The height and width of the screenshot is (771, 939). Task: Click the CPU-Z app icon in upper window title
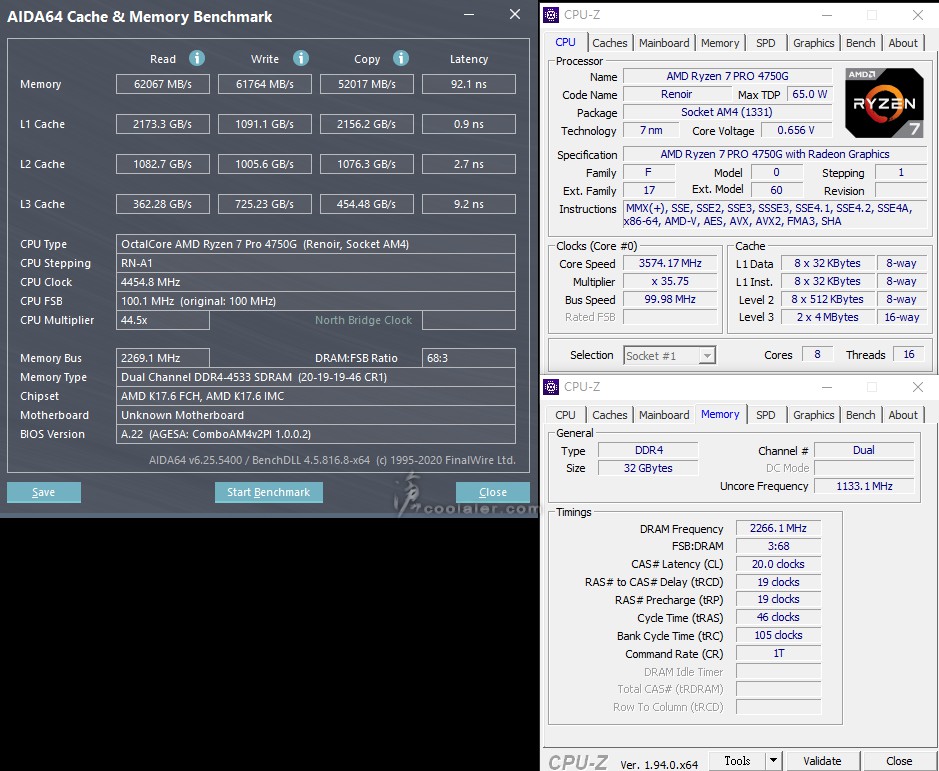(x=551, y=15)
